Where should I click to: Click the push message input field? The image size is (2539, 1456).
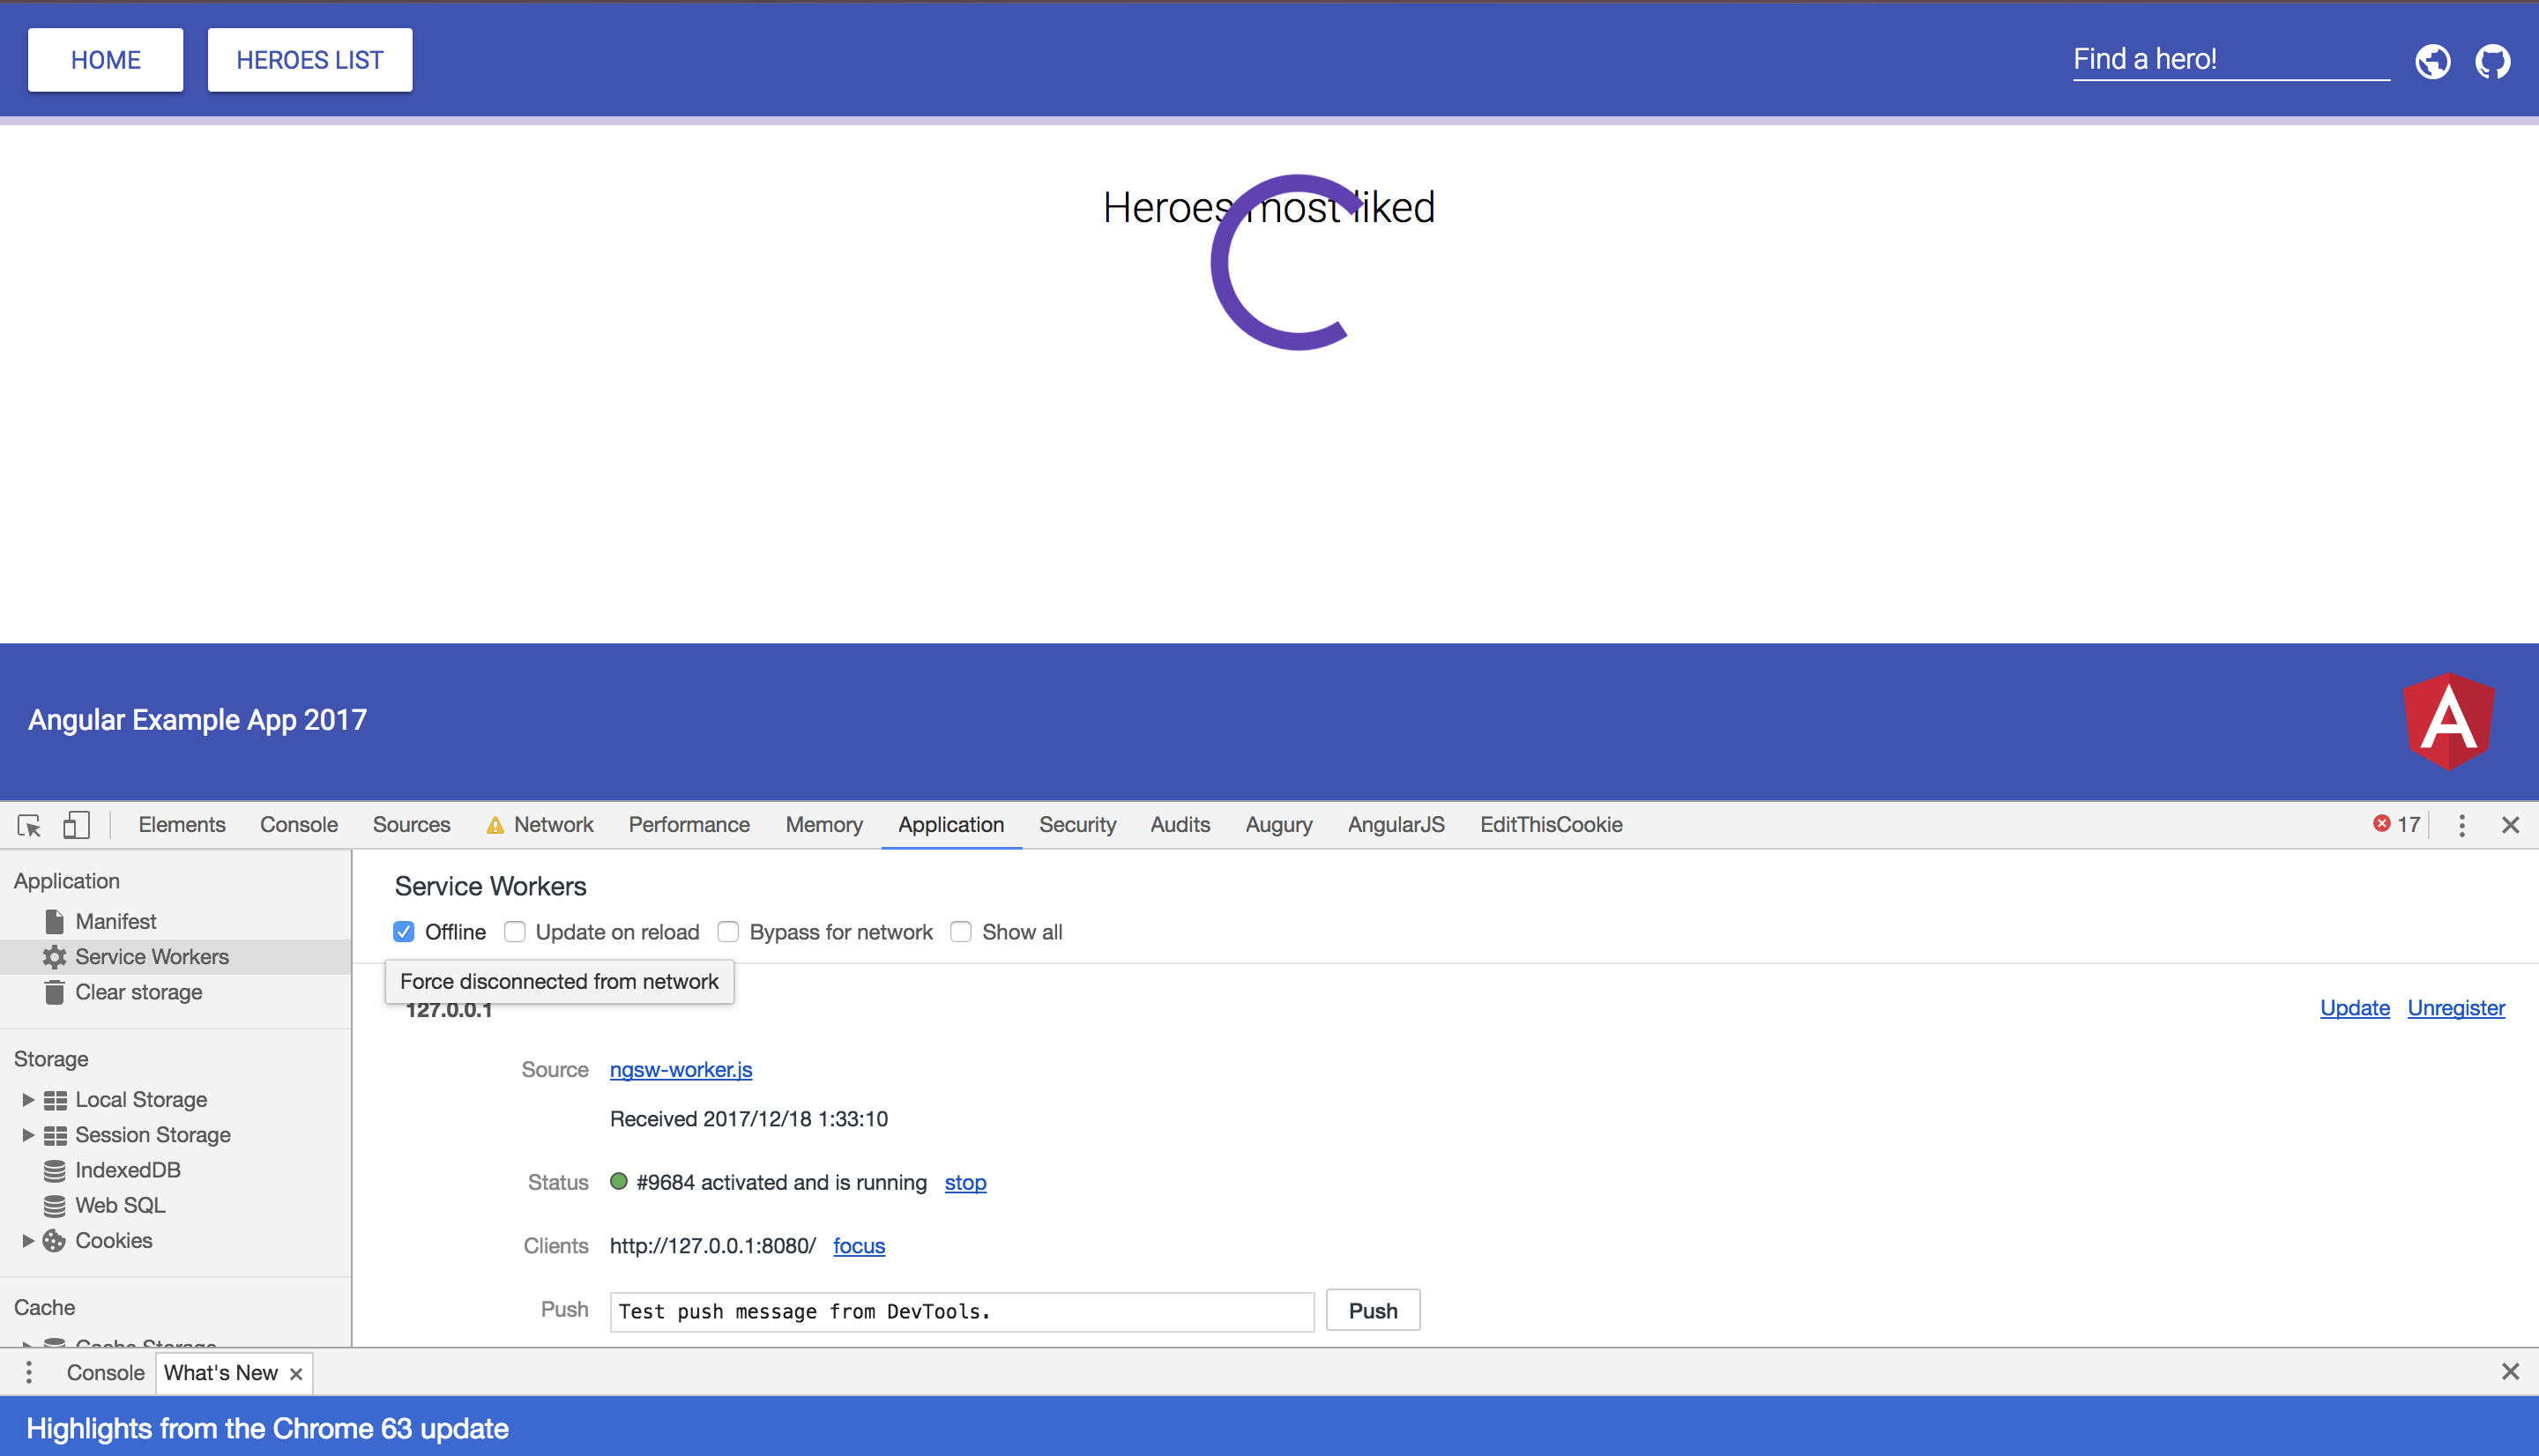pos(960,1311)
